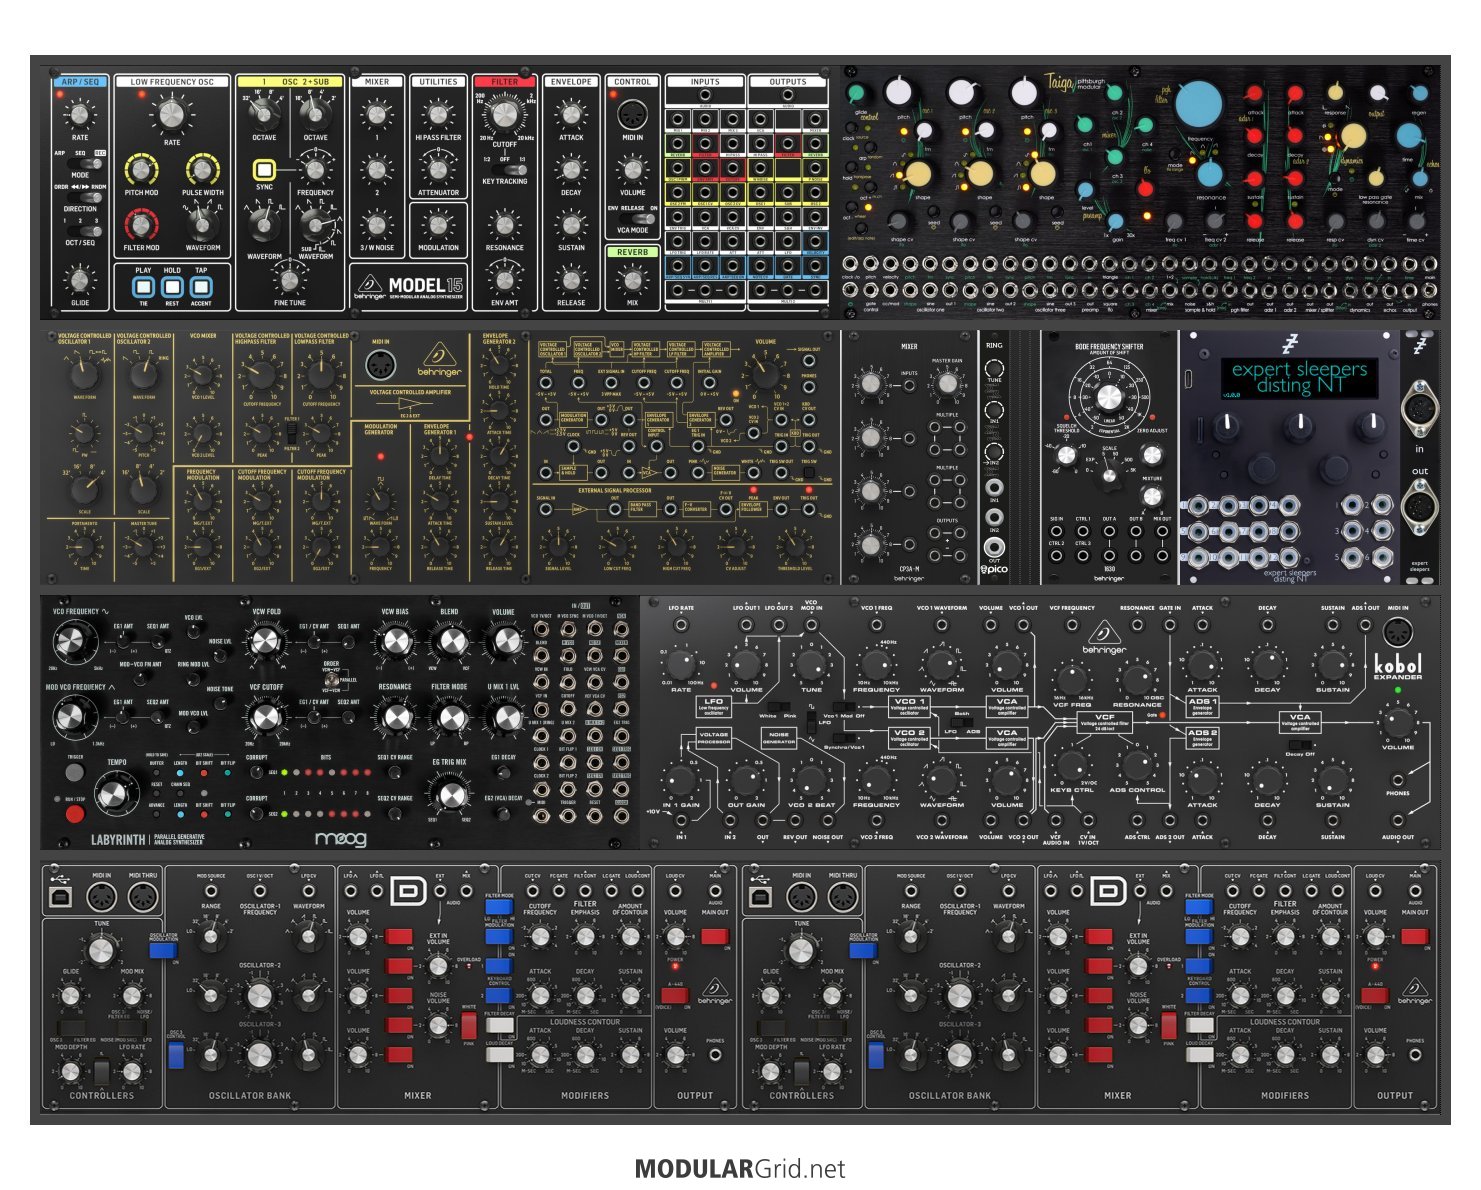Click the HI PASS FILTER knob in Utilities
This screenshot has width=1481, height=1190.
coord(438,113)
